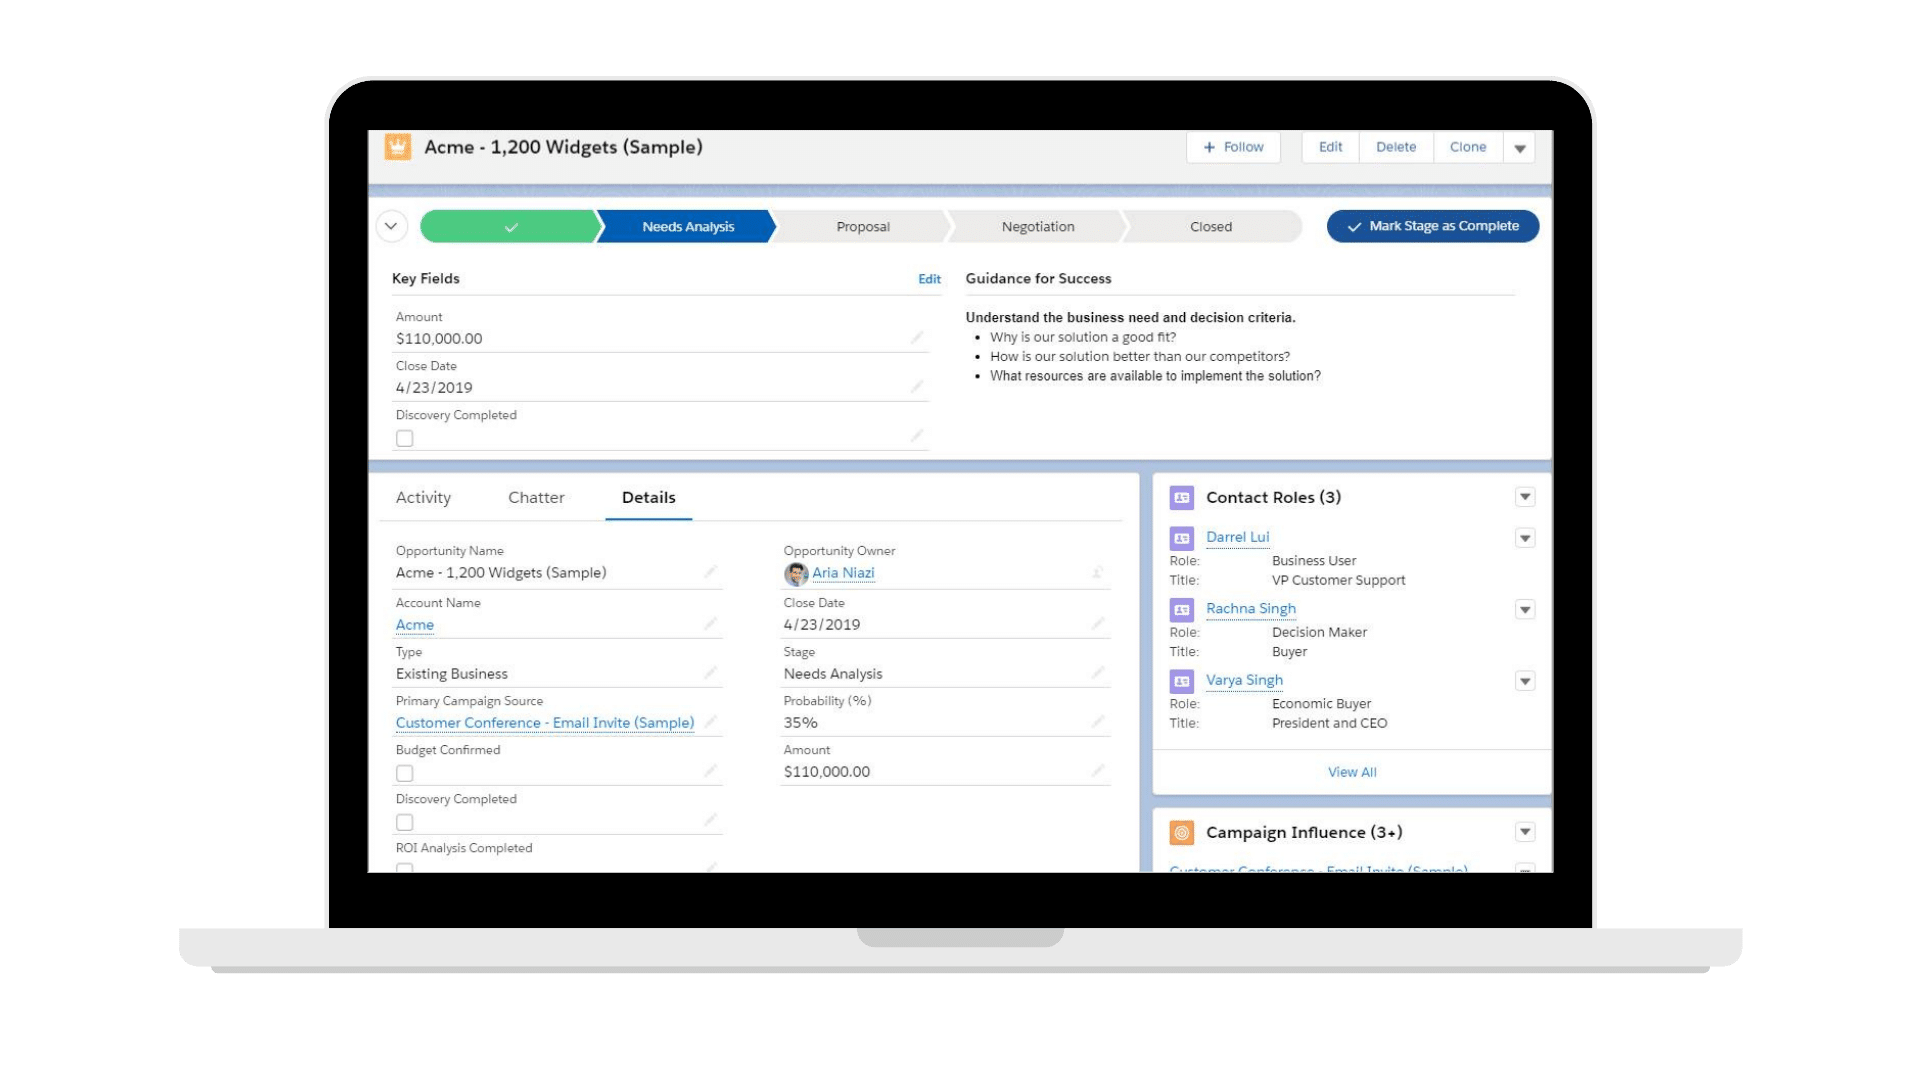Click Edit in the Key Fields section

(x=930, y=278)
